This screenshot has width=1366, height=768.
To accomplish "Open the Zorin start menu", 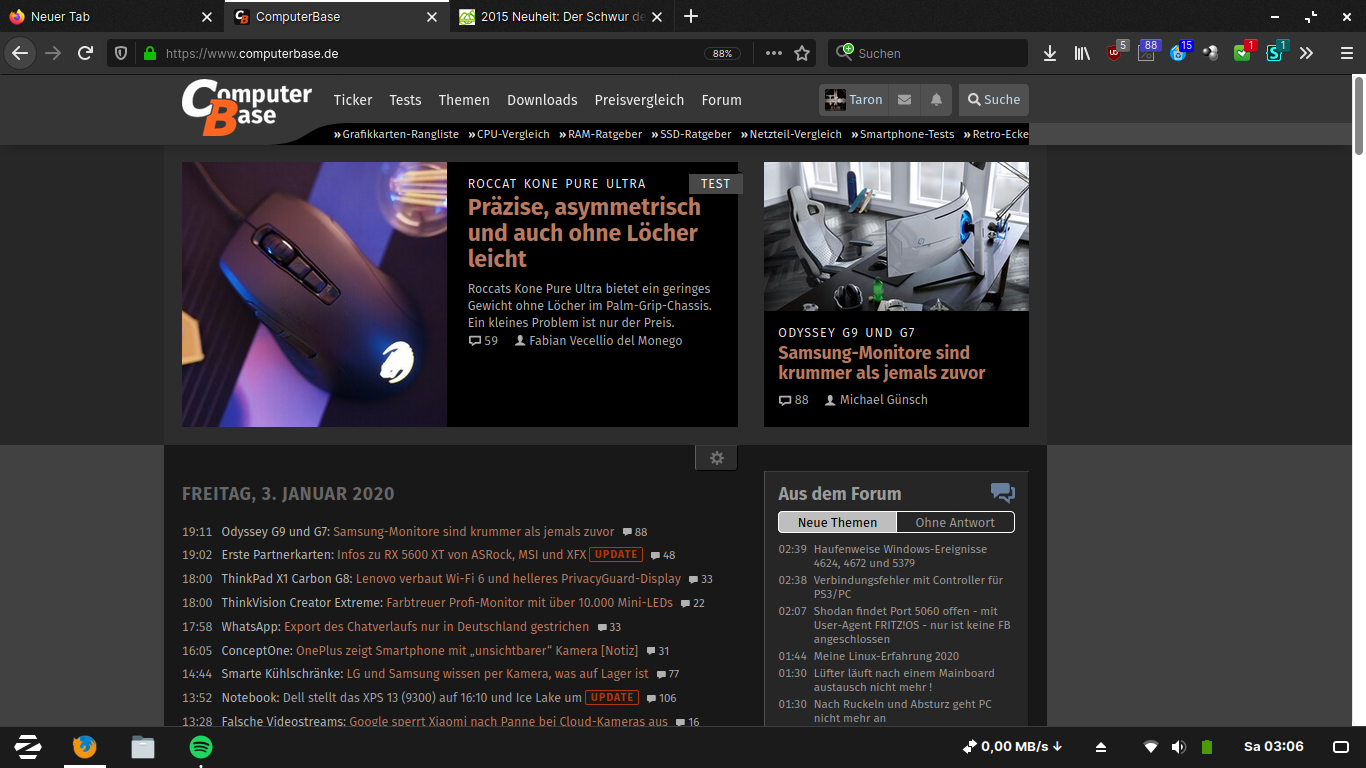I will tap(28, 747).
